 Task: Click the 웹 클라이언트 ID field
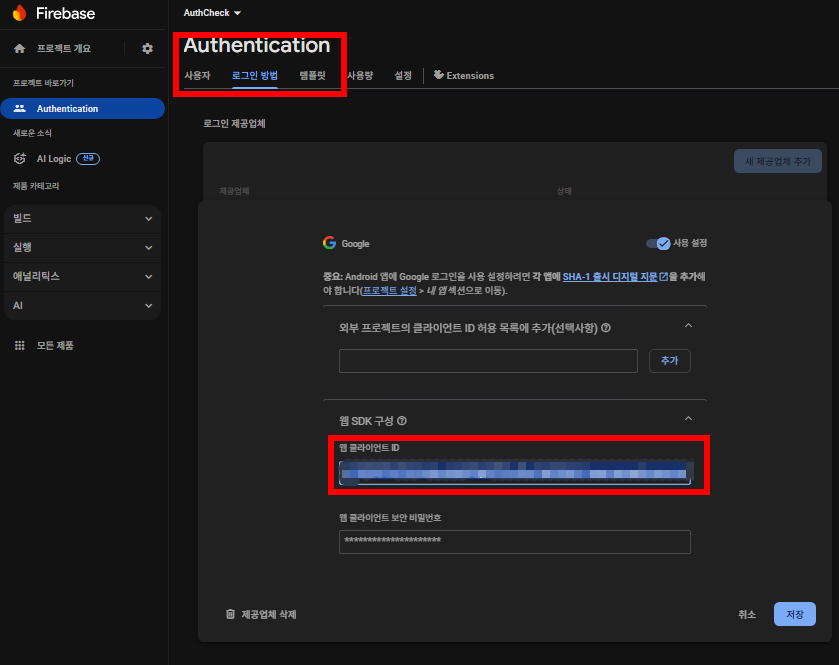[515, 472]
